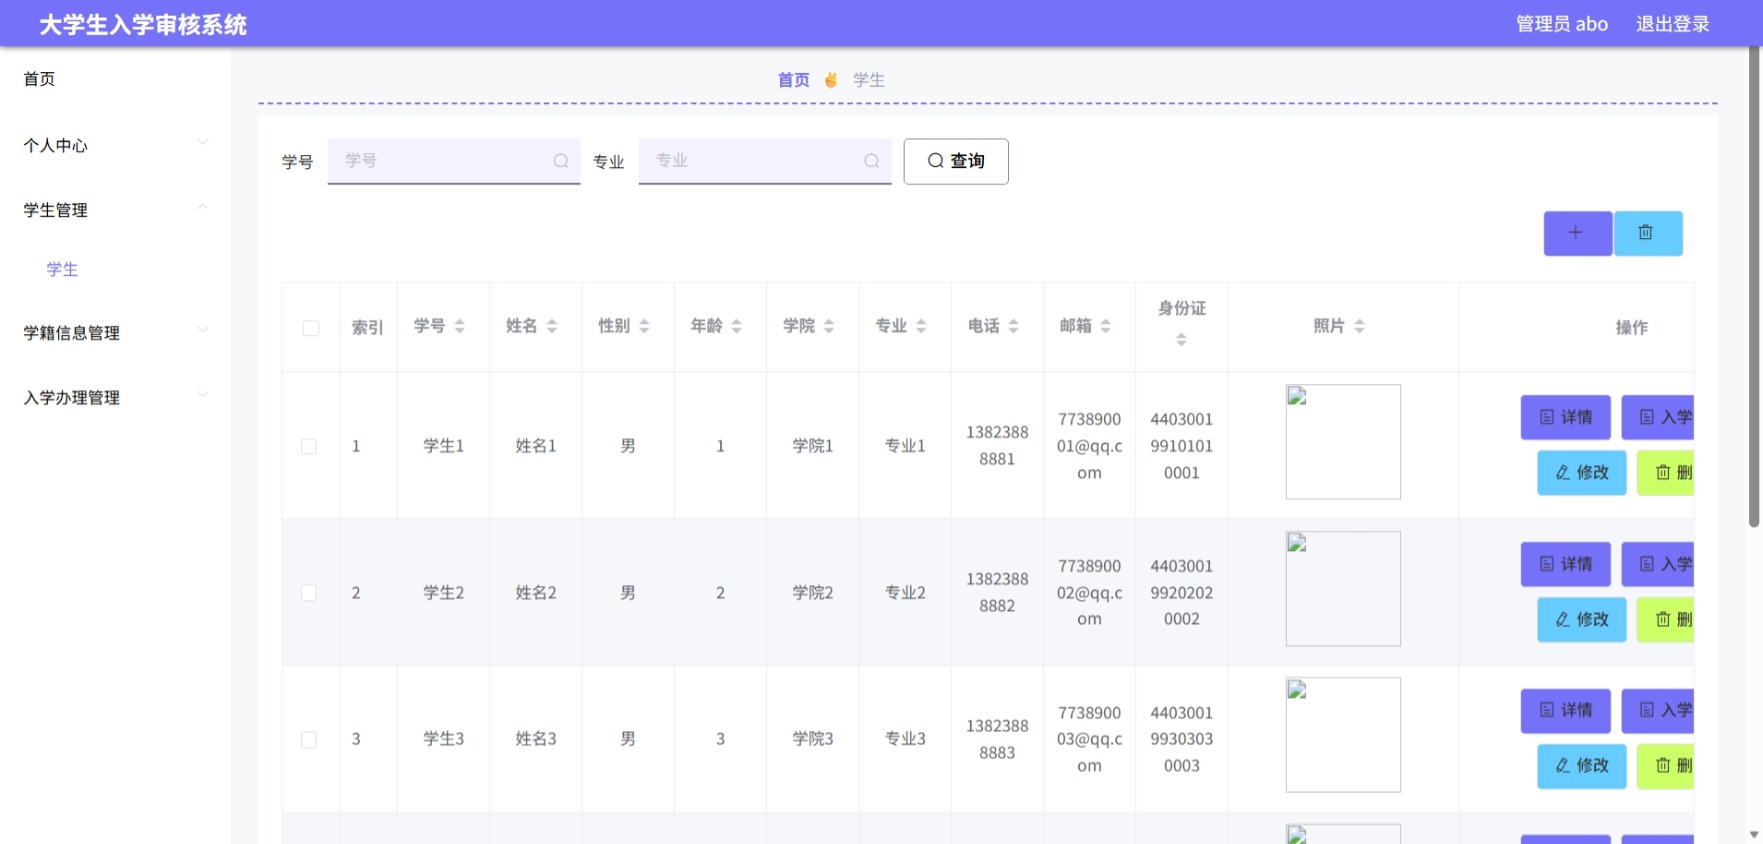Click 修改 to edit 学生2
Image resolution: width=1763 pixels, height=844 pixels.
click(x=1582, y=620)
